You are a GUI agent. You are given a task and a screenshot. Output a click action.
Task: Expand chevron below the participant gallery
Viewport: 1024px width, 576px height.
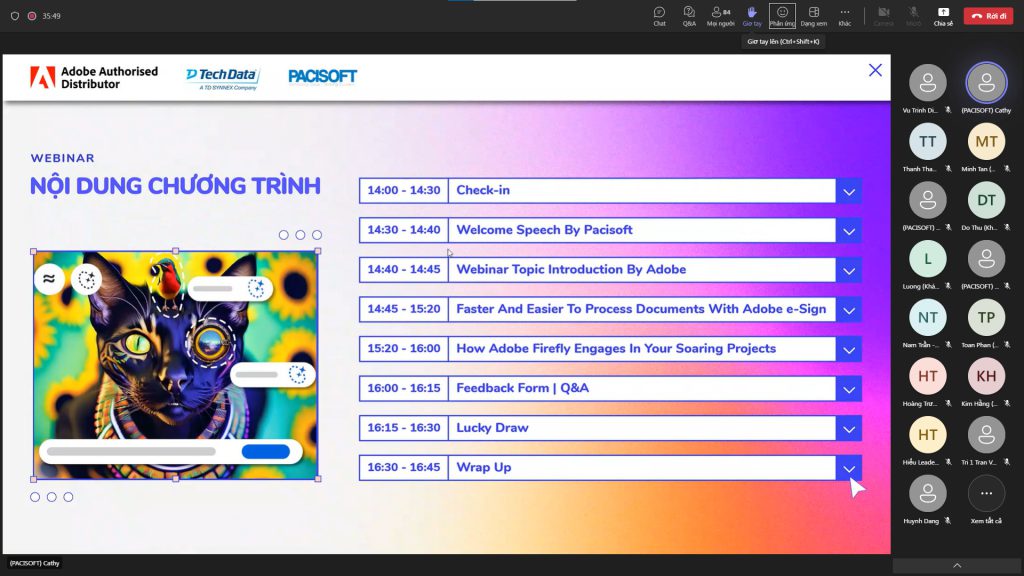pos(957,565)
